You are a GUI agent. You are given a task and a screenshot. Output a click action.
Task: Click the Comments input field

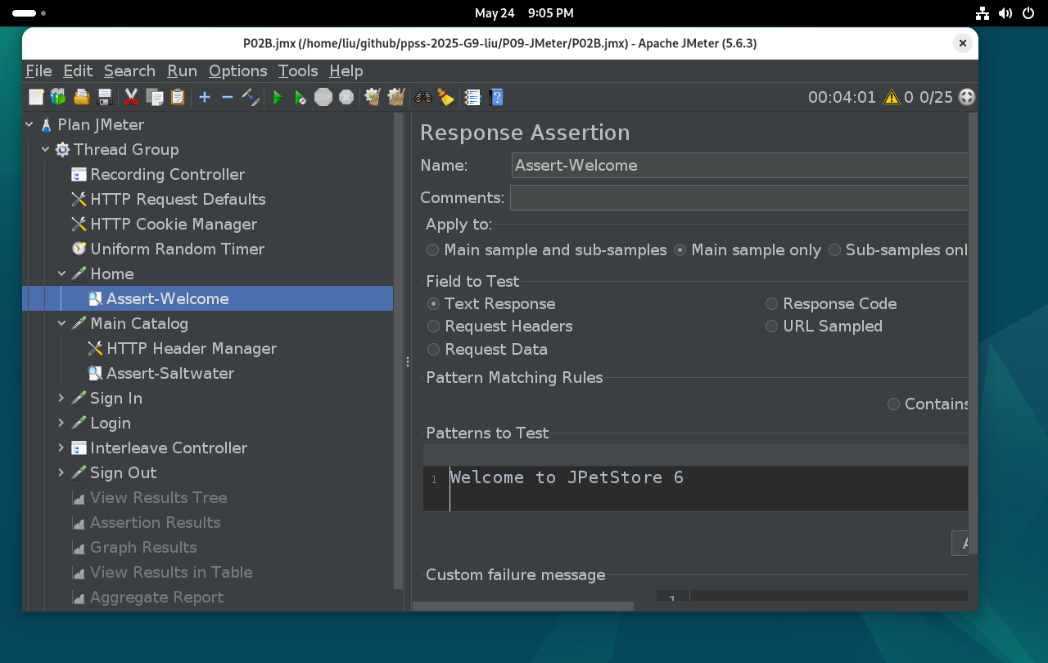pyautogui.click(x=739, y=198)
